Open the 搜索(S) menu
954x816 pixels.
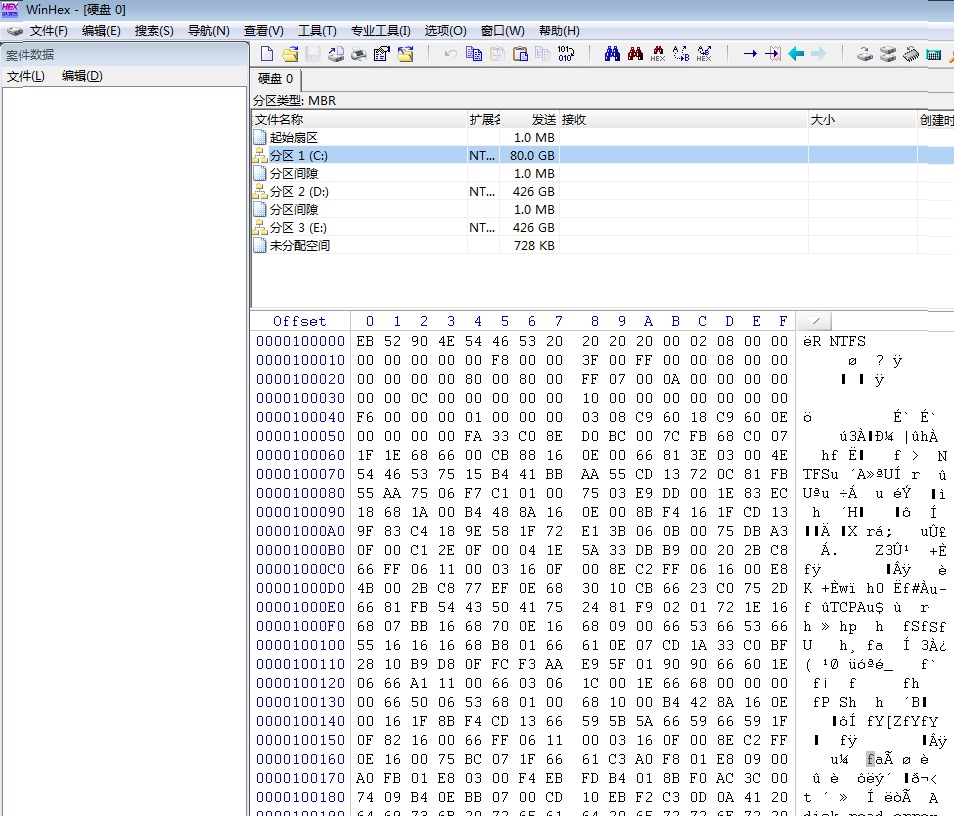(154, 31)
